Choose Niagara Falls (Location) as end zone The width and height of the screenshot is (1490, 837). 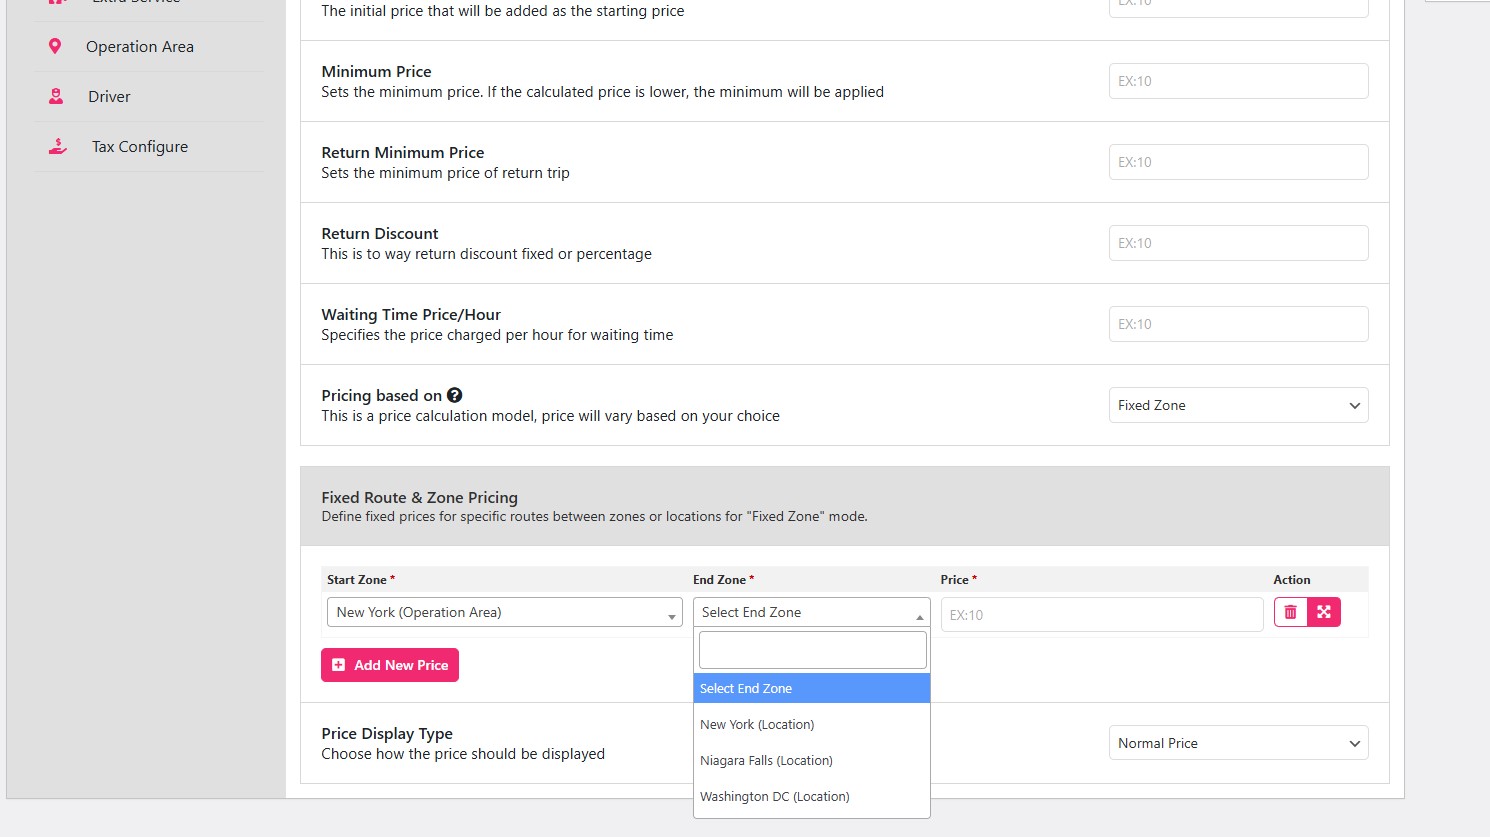[x=766, y=760]
